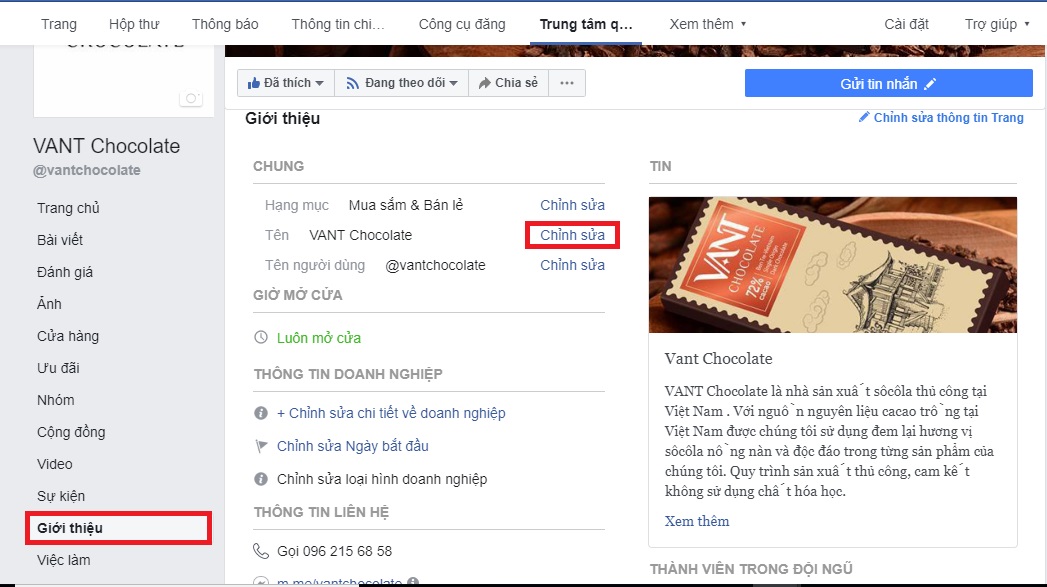Expand the Trợ giúp dropdown

[997, 24]
